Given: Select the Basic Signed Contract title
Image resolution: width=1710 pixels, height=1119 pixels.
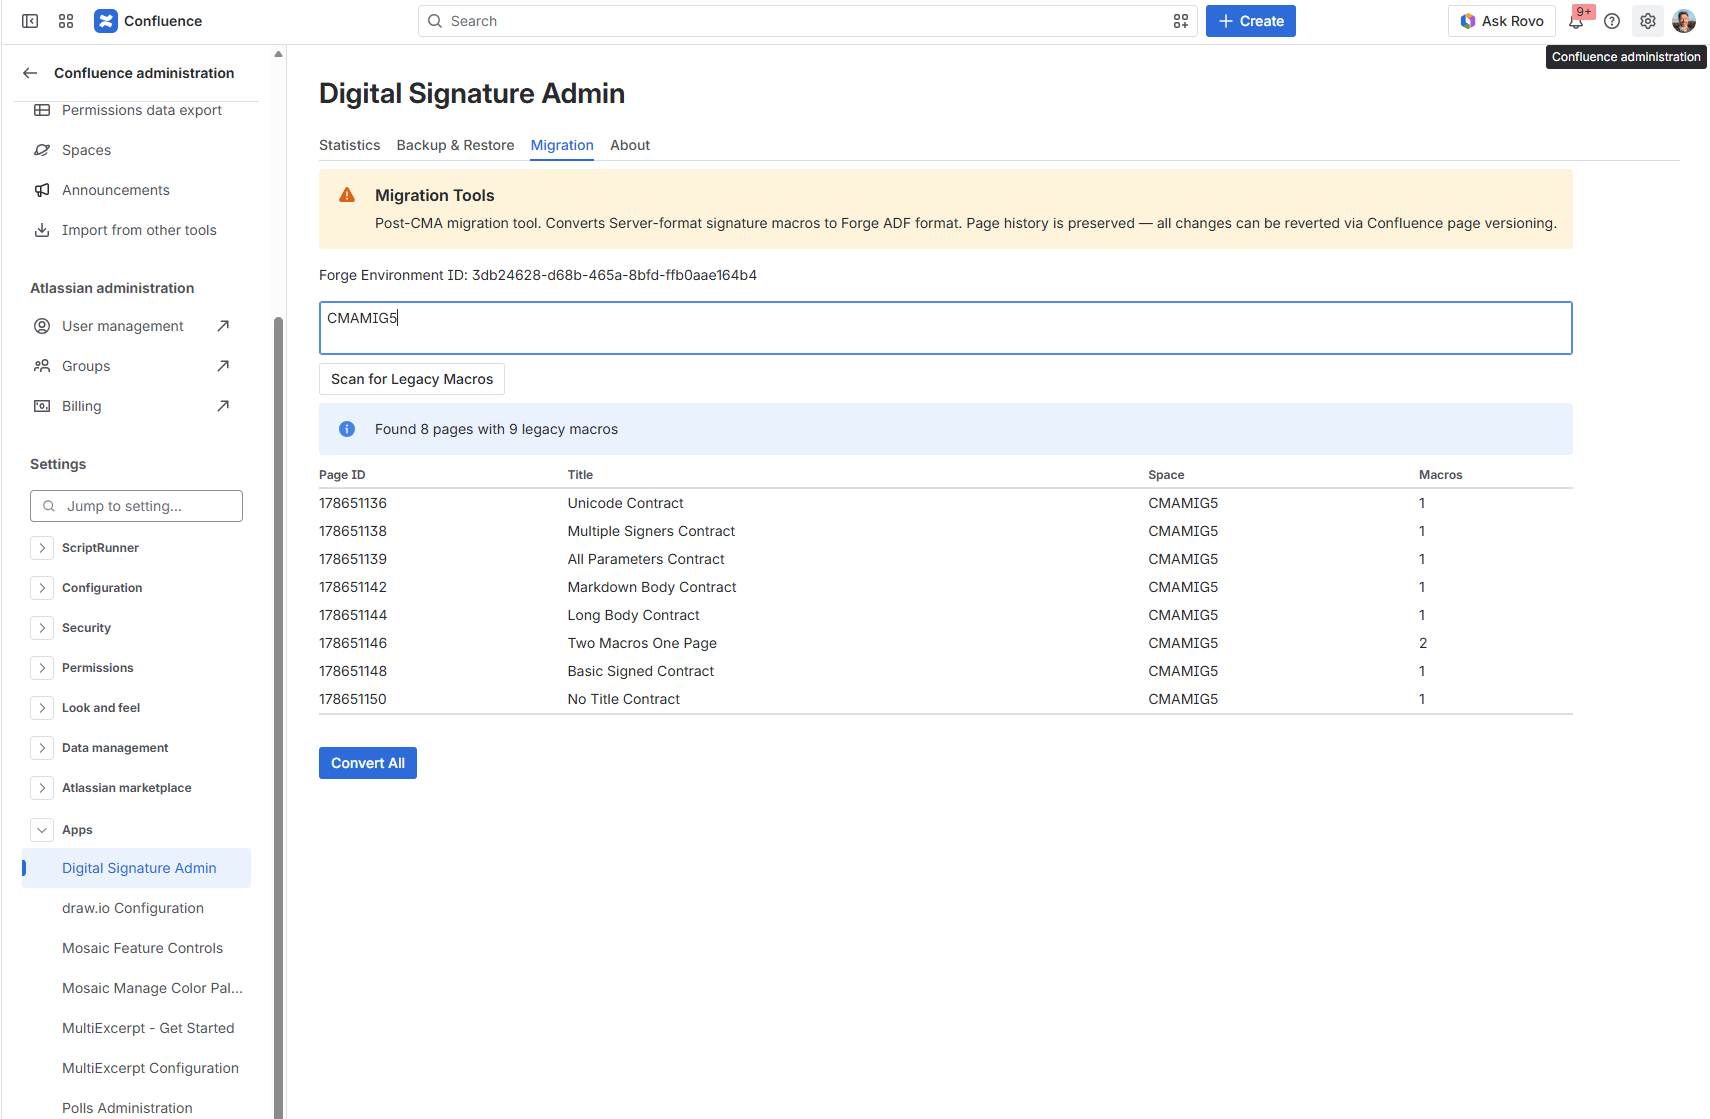Looking at the screenshot, I should (x=641, y=671).
